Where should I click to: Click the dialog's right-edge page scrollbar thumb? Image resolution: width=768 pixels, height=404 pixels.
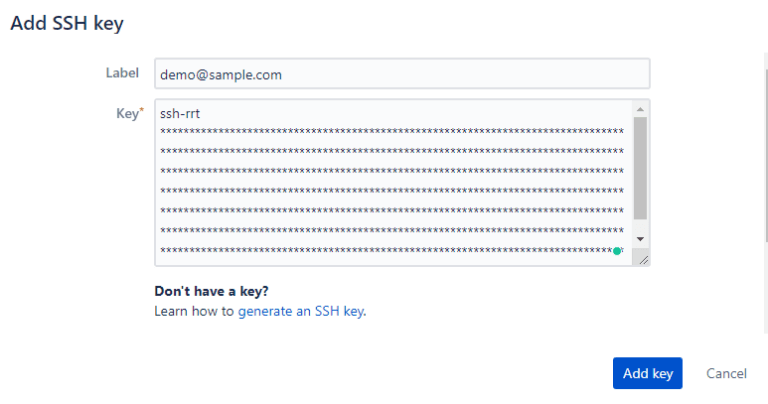click(766, 155)
